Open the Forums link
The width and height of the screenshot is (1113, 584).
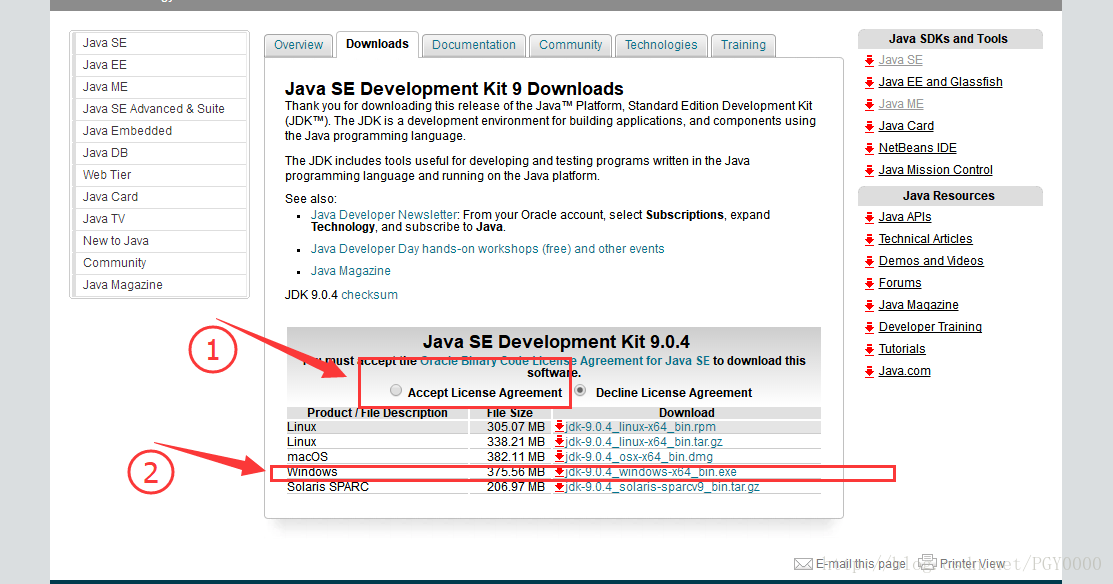(900, 282)
